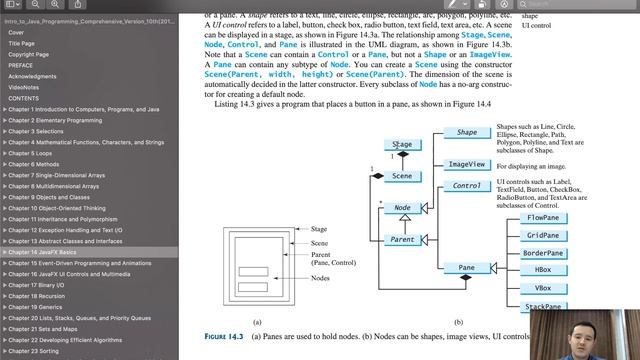Go to Chapter 16 JavaFX UI Controls and Multimedia

click(x=69, y=274)
